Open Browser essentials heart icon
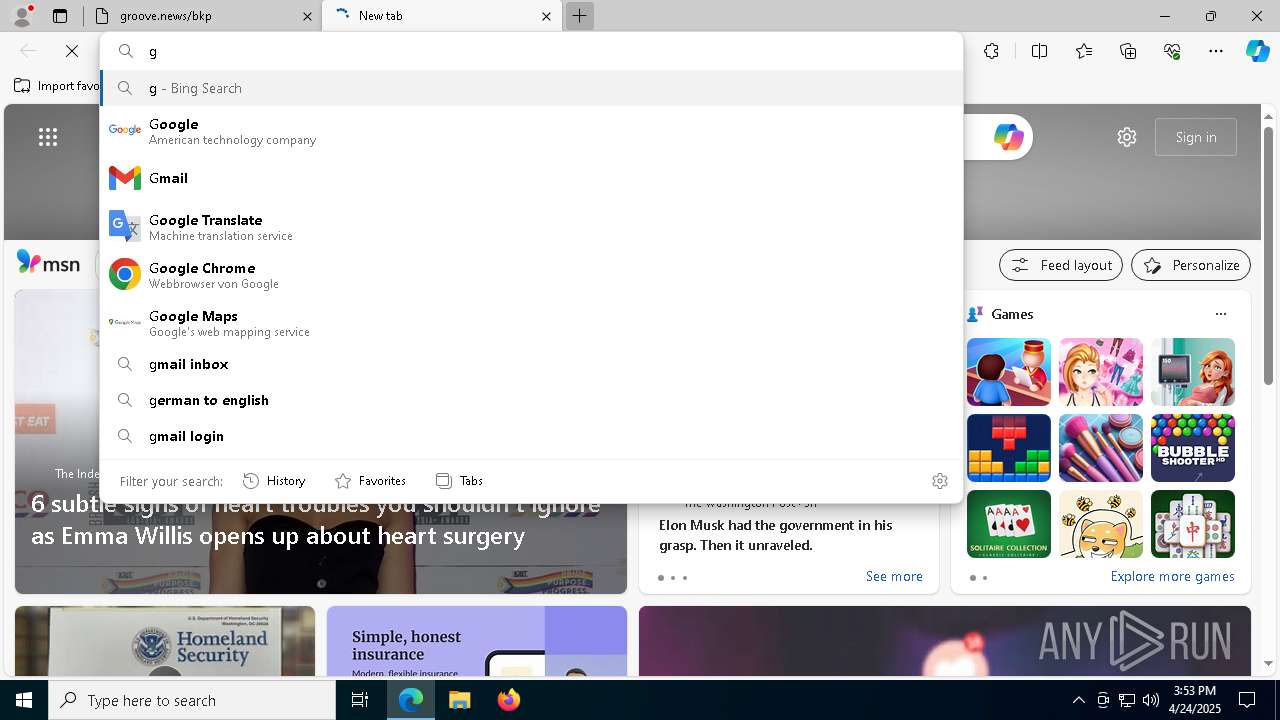Screen dimensions: 1280x720 [1172, 51]
